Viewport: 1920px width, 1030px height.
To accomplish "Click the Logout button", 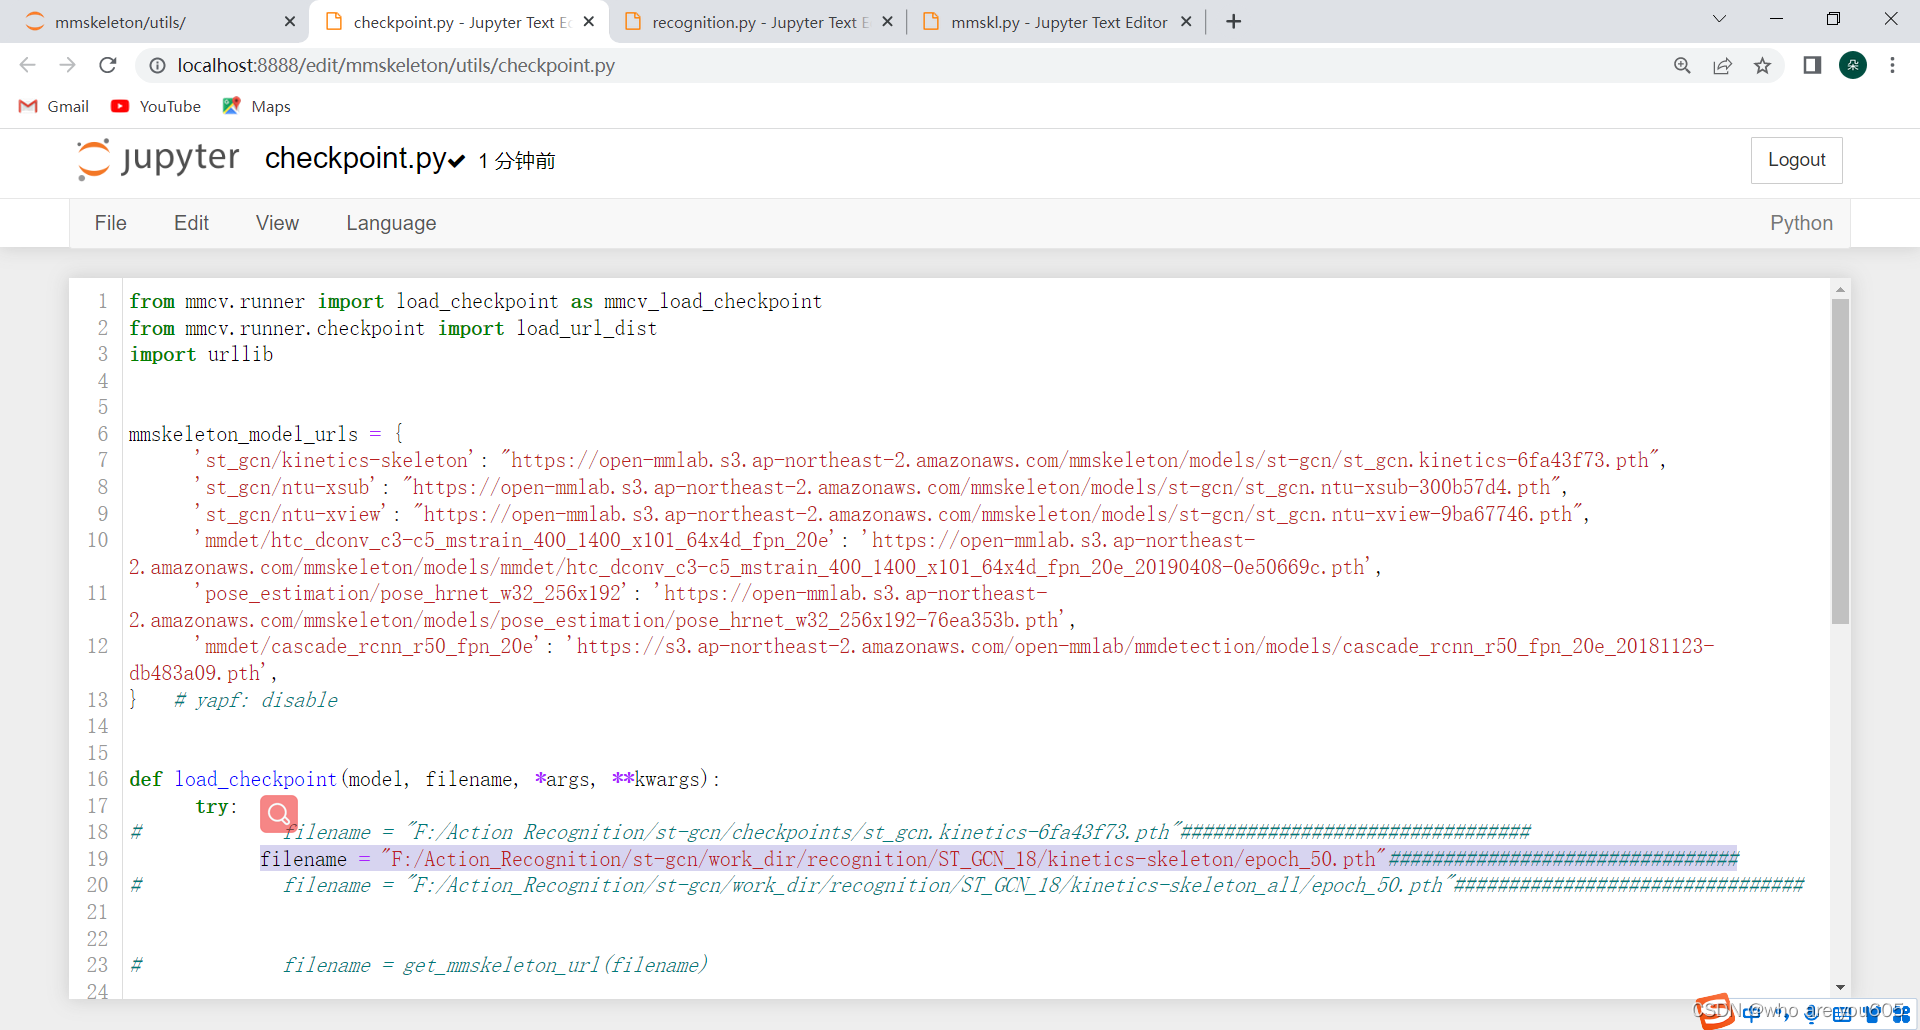I will tap(1796, 160).
